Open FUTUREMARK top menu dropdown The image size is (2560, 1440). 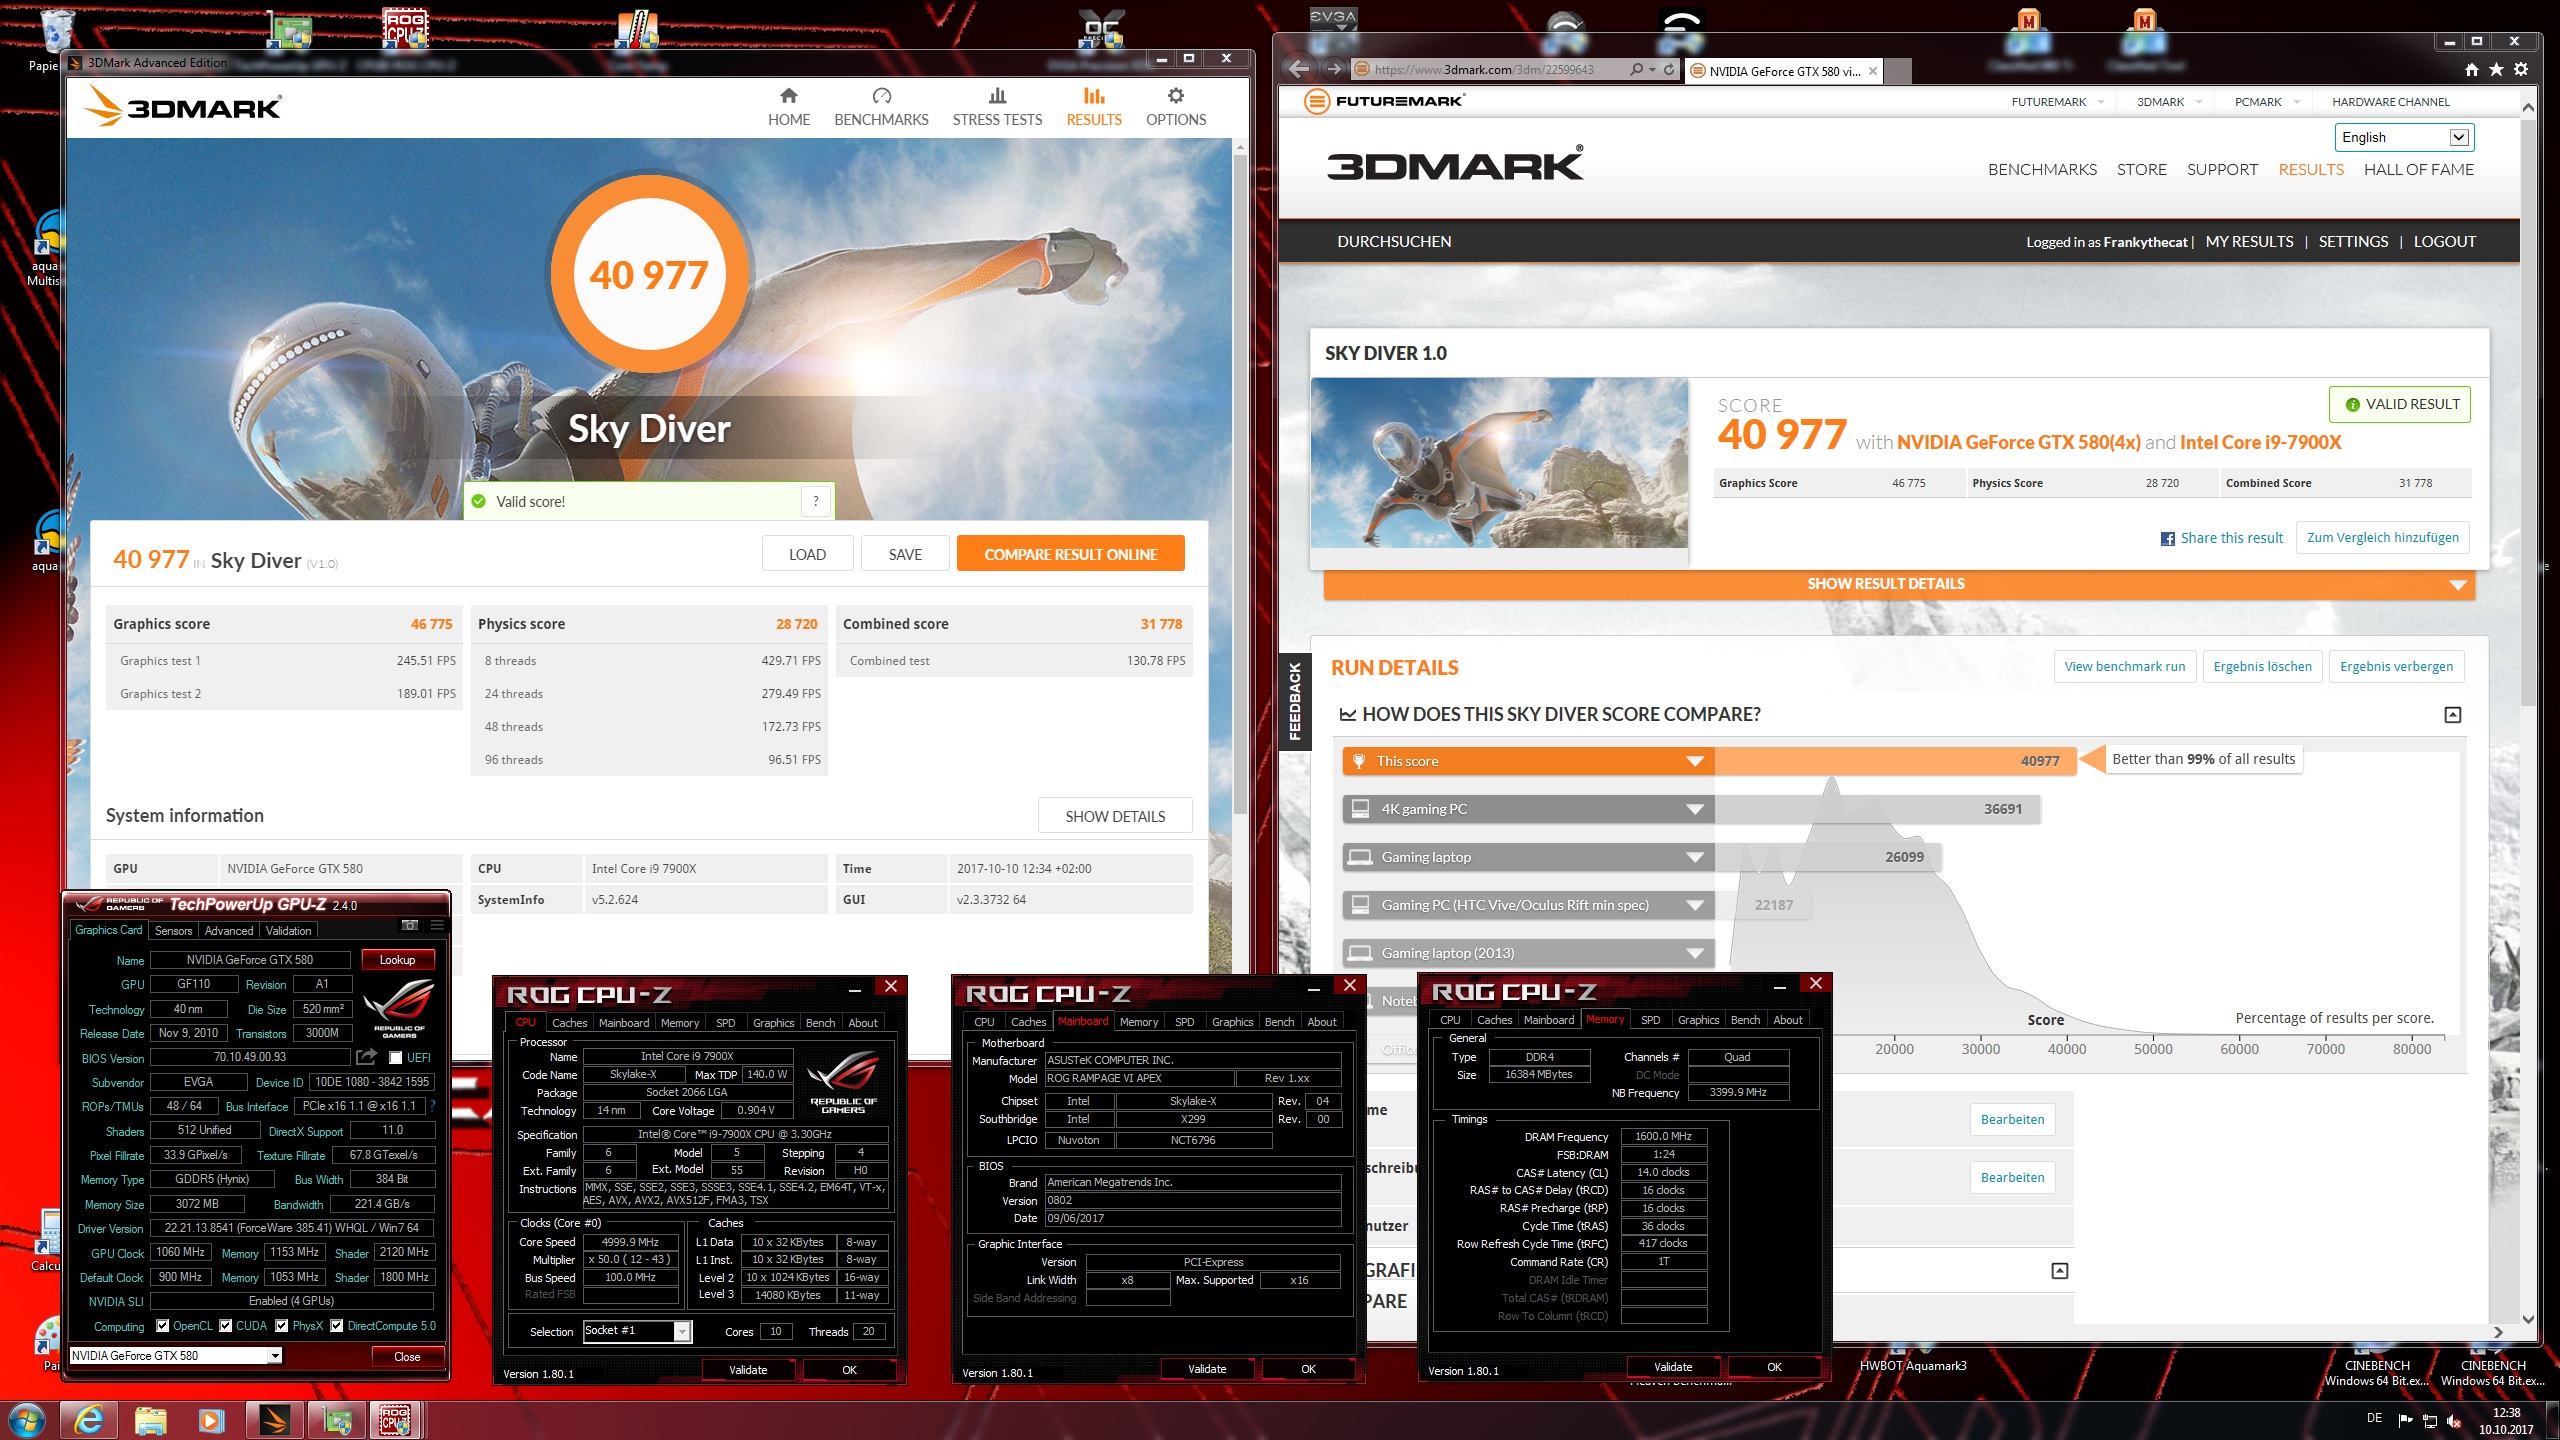(2058, 102)
